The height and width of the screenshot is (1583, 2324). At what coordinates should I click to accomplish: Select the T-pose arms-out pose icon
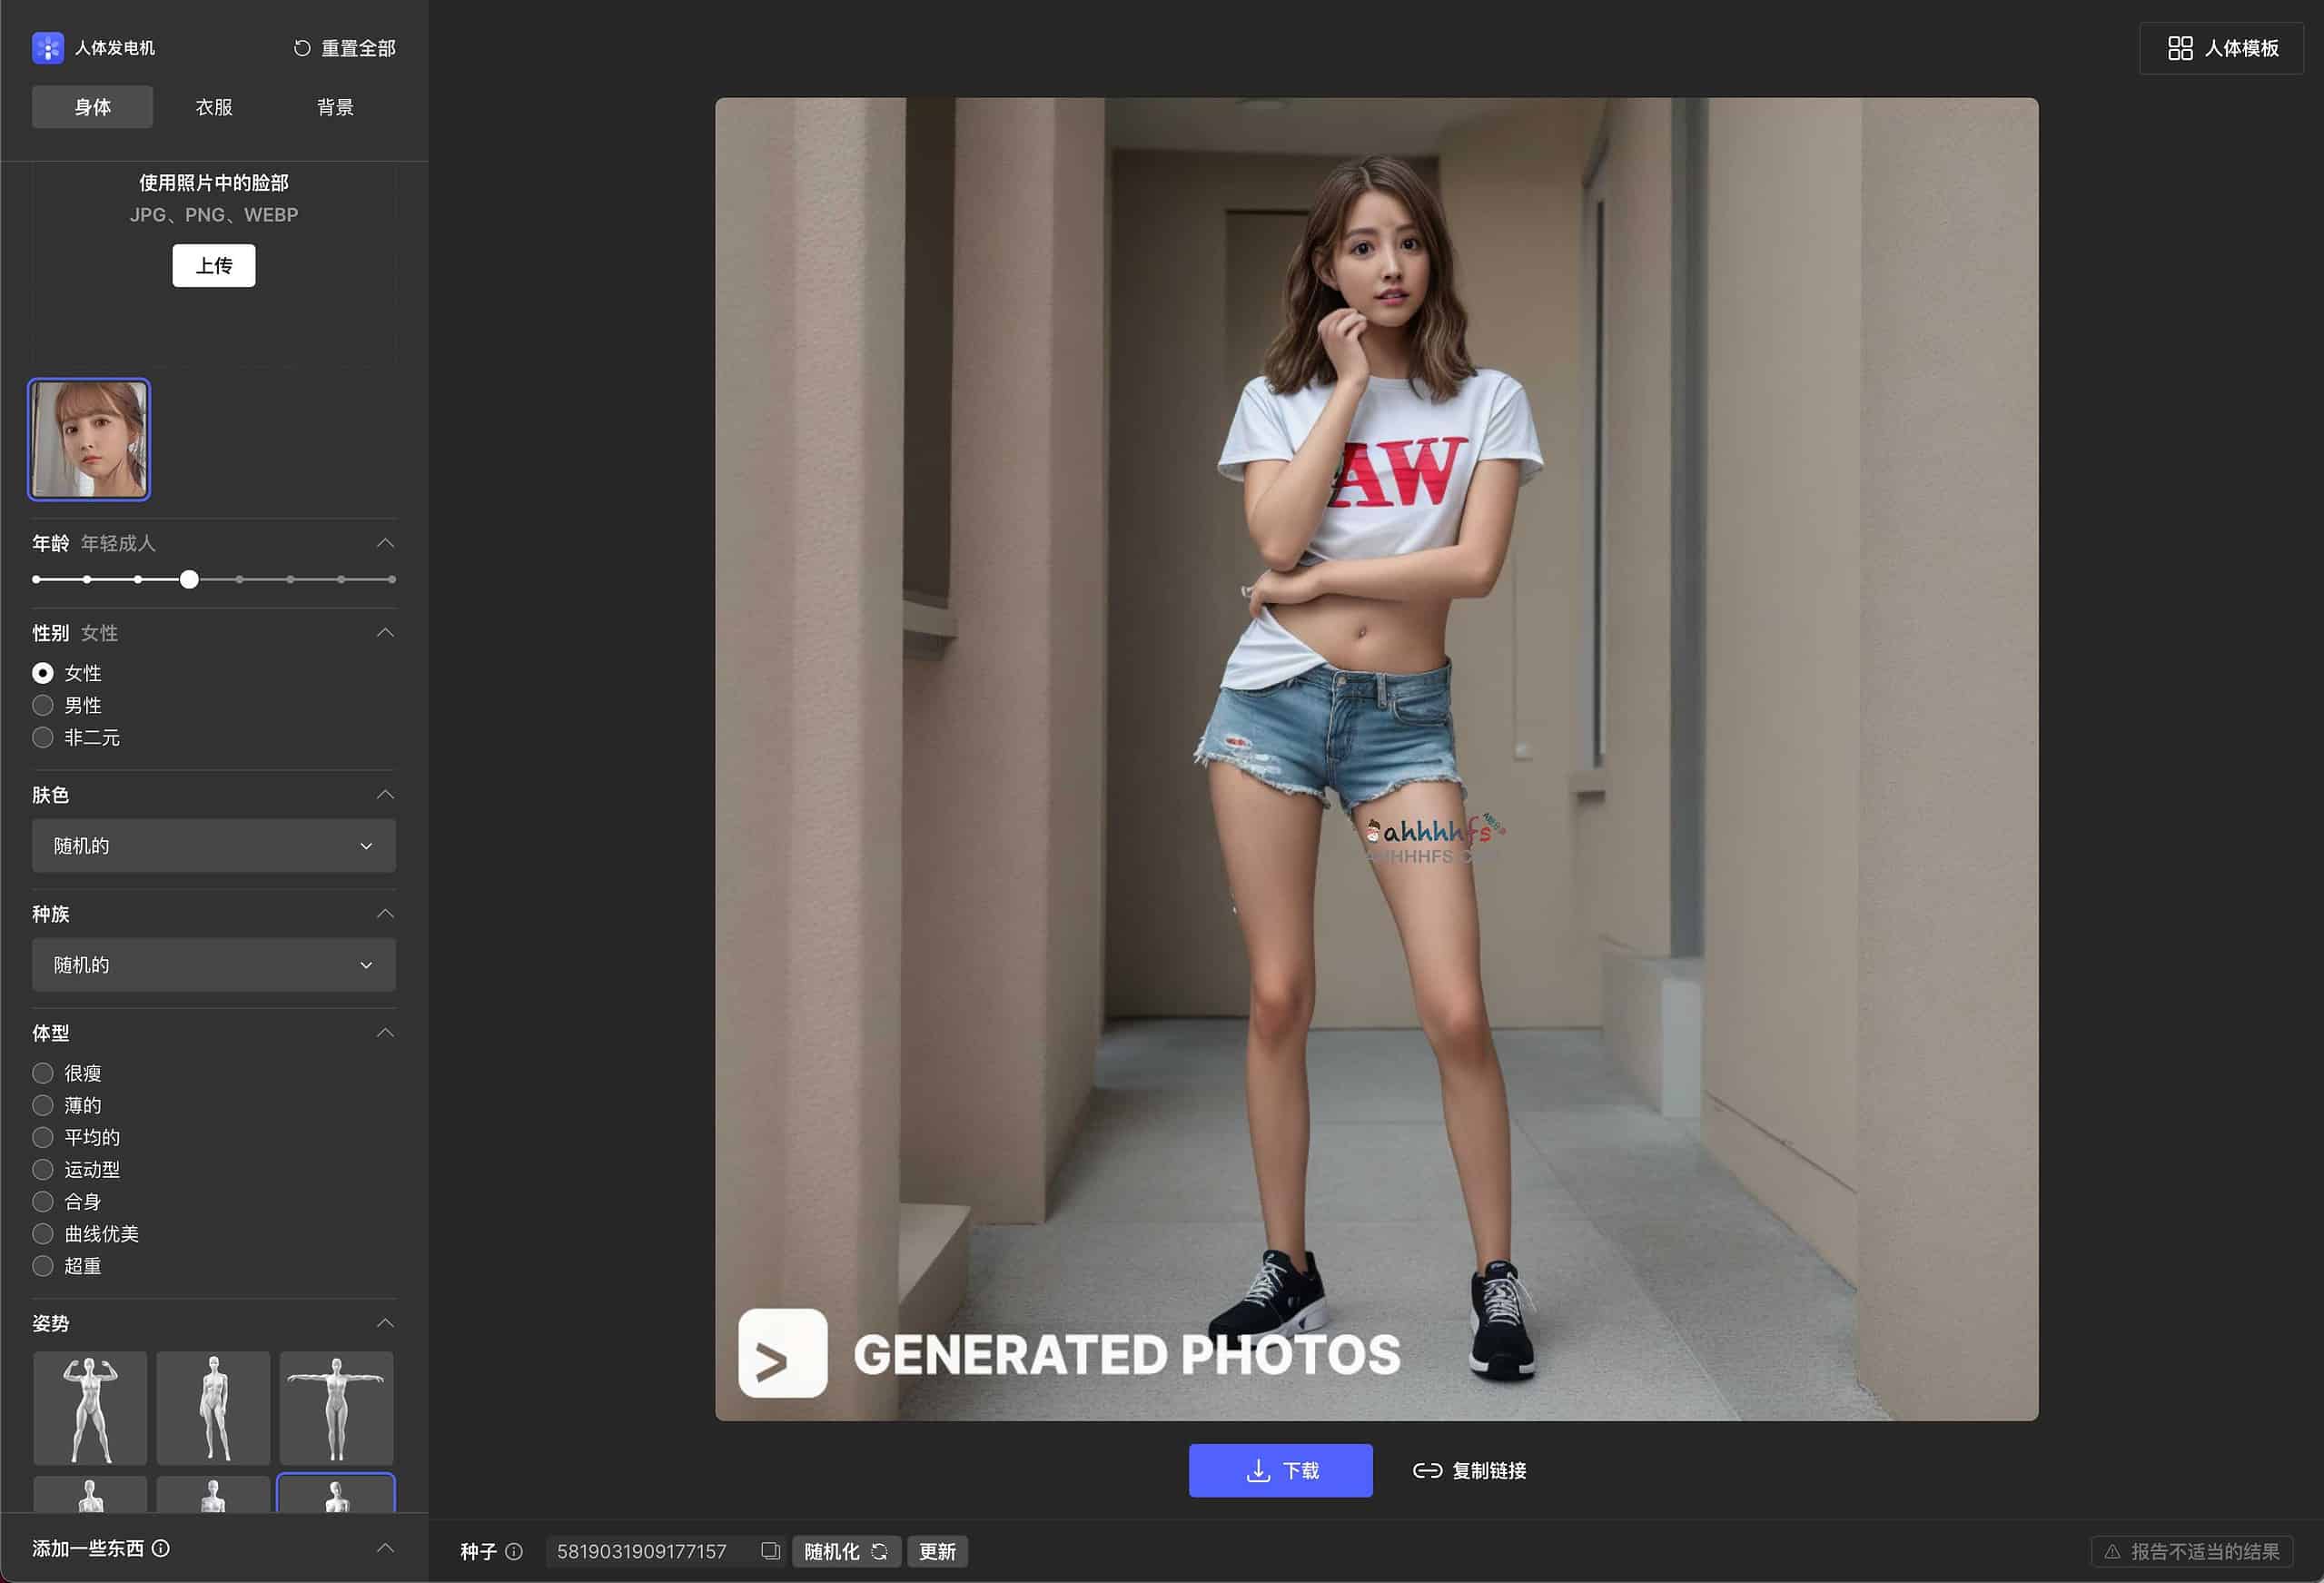[336, 1407]
